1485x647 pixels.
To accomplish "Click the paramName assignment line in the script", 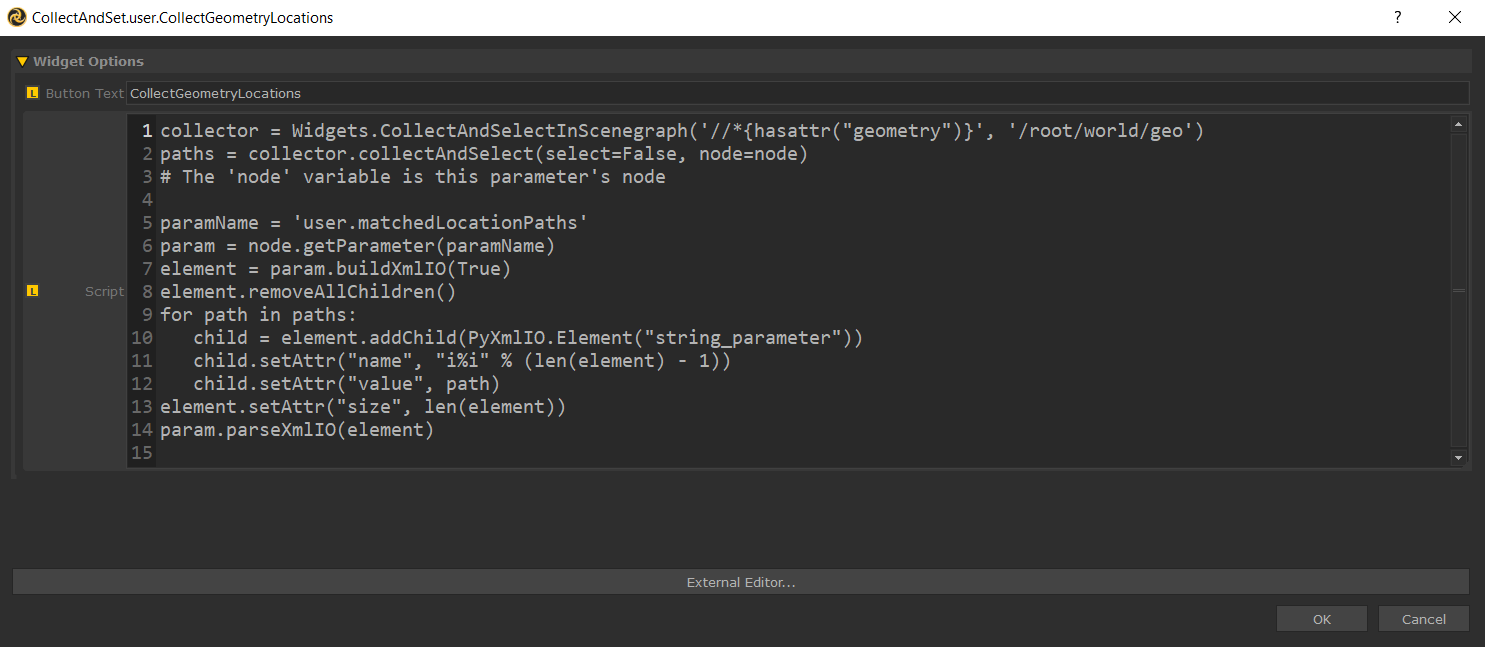I will coord(373,223).
